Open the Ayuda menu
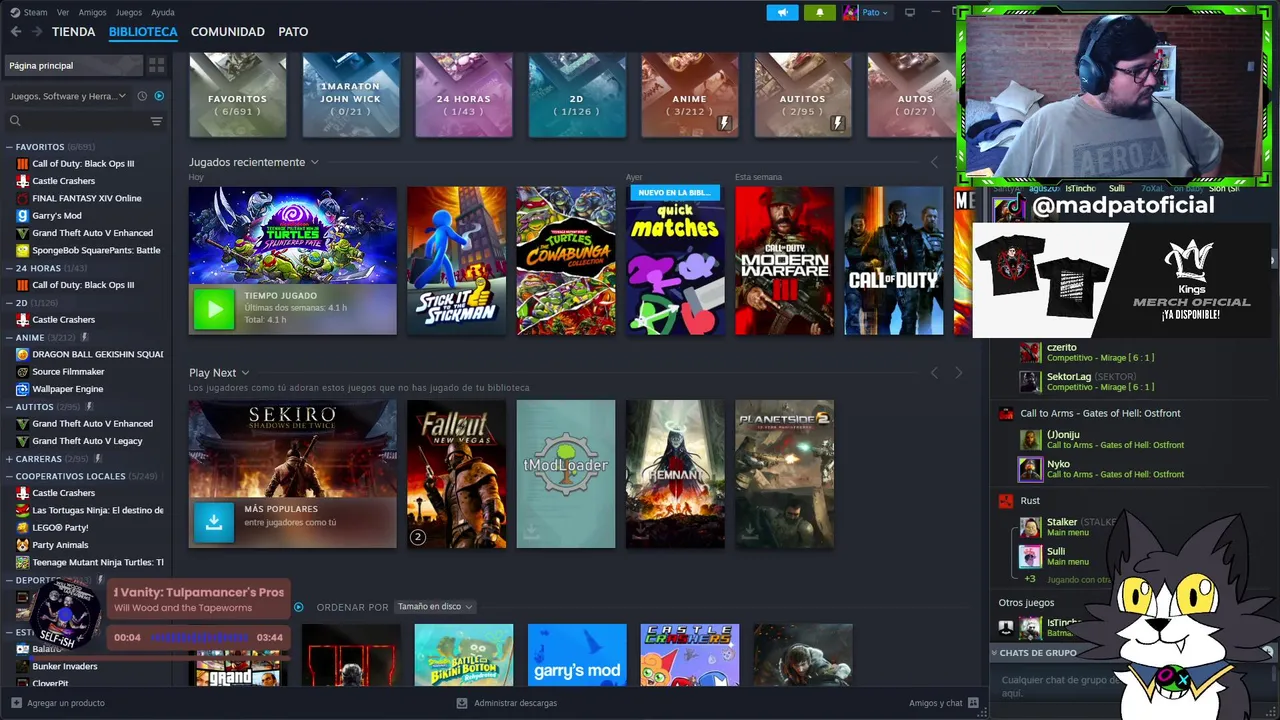This screenshot has height=720, width=1280. pyautogui.click(x=163, y=12)
